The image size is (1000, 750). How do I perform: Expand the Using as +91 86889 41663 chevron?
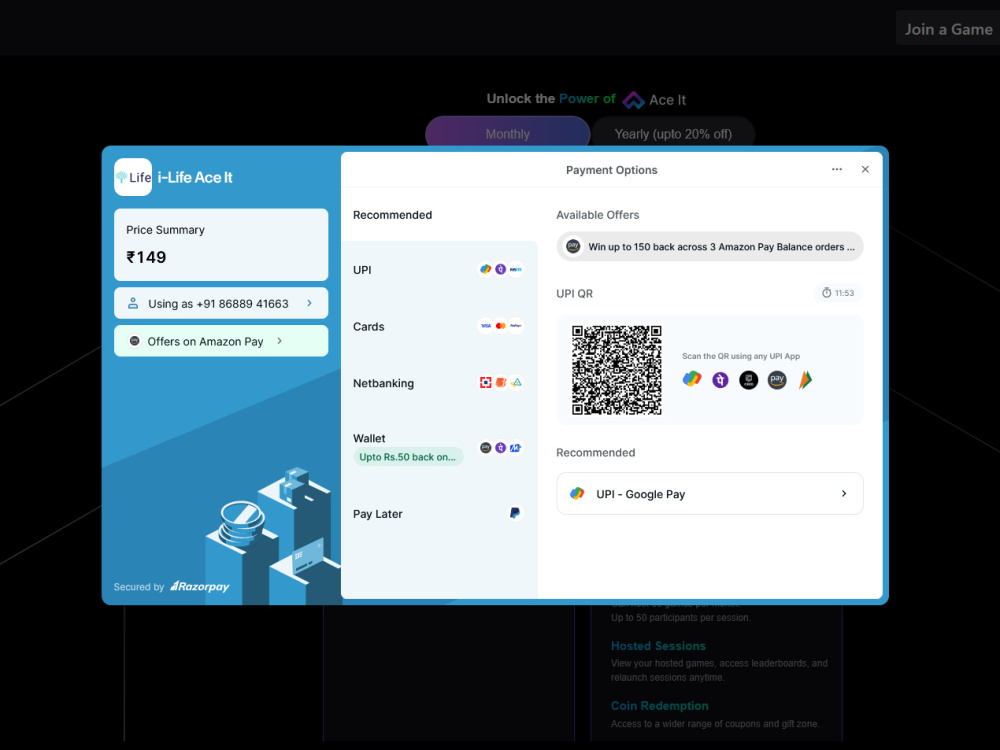[x=309, y=303]
